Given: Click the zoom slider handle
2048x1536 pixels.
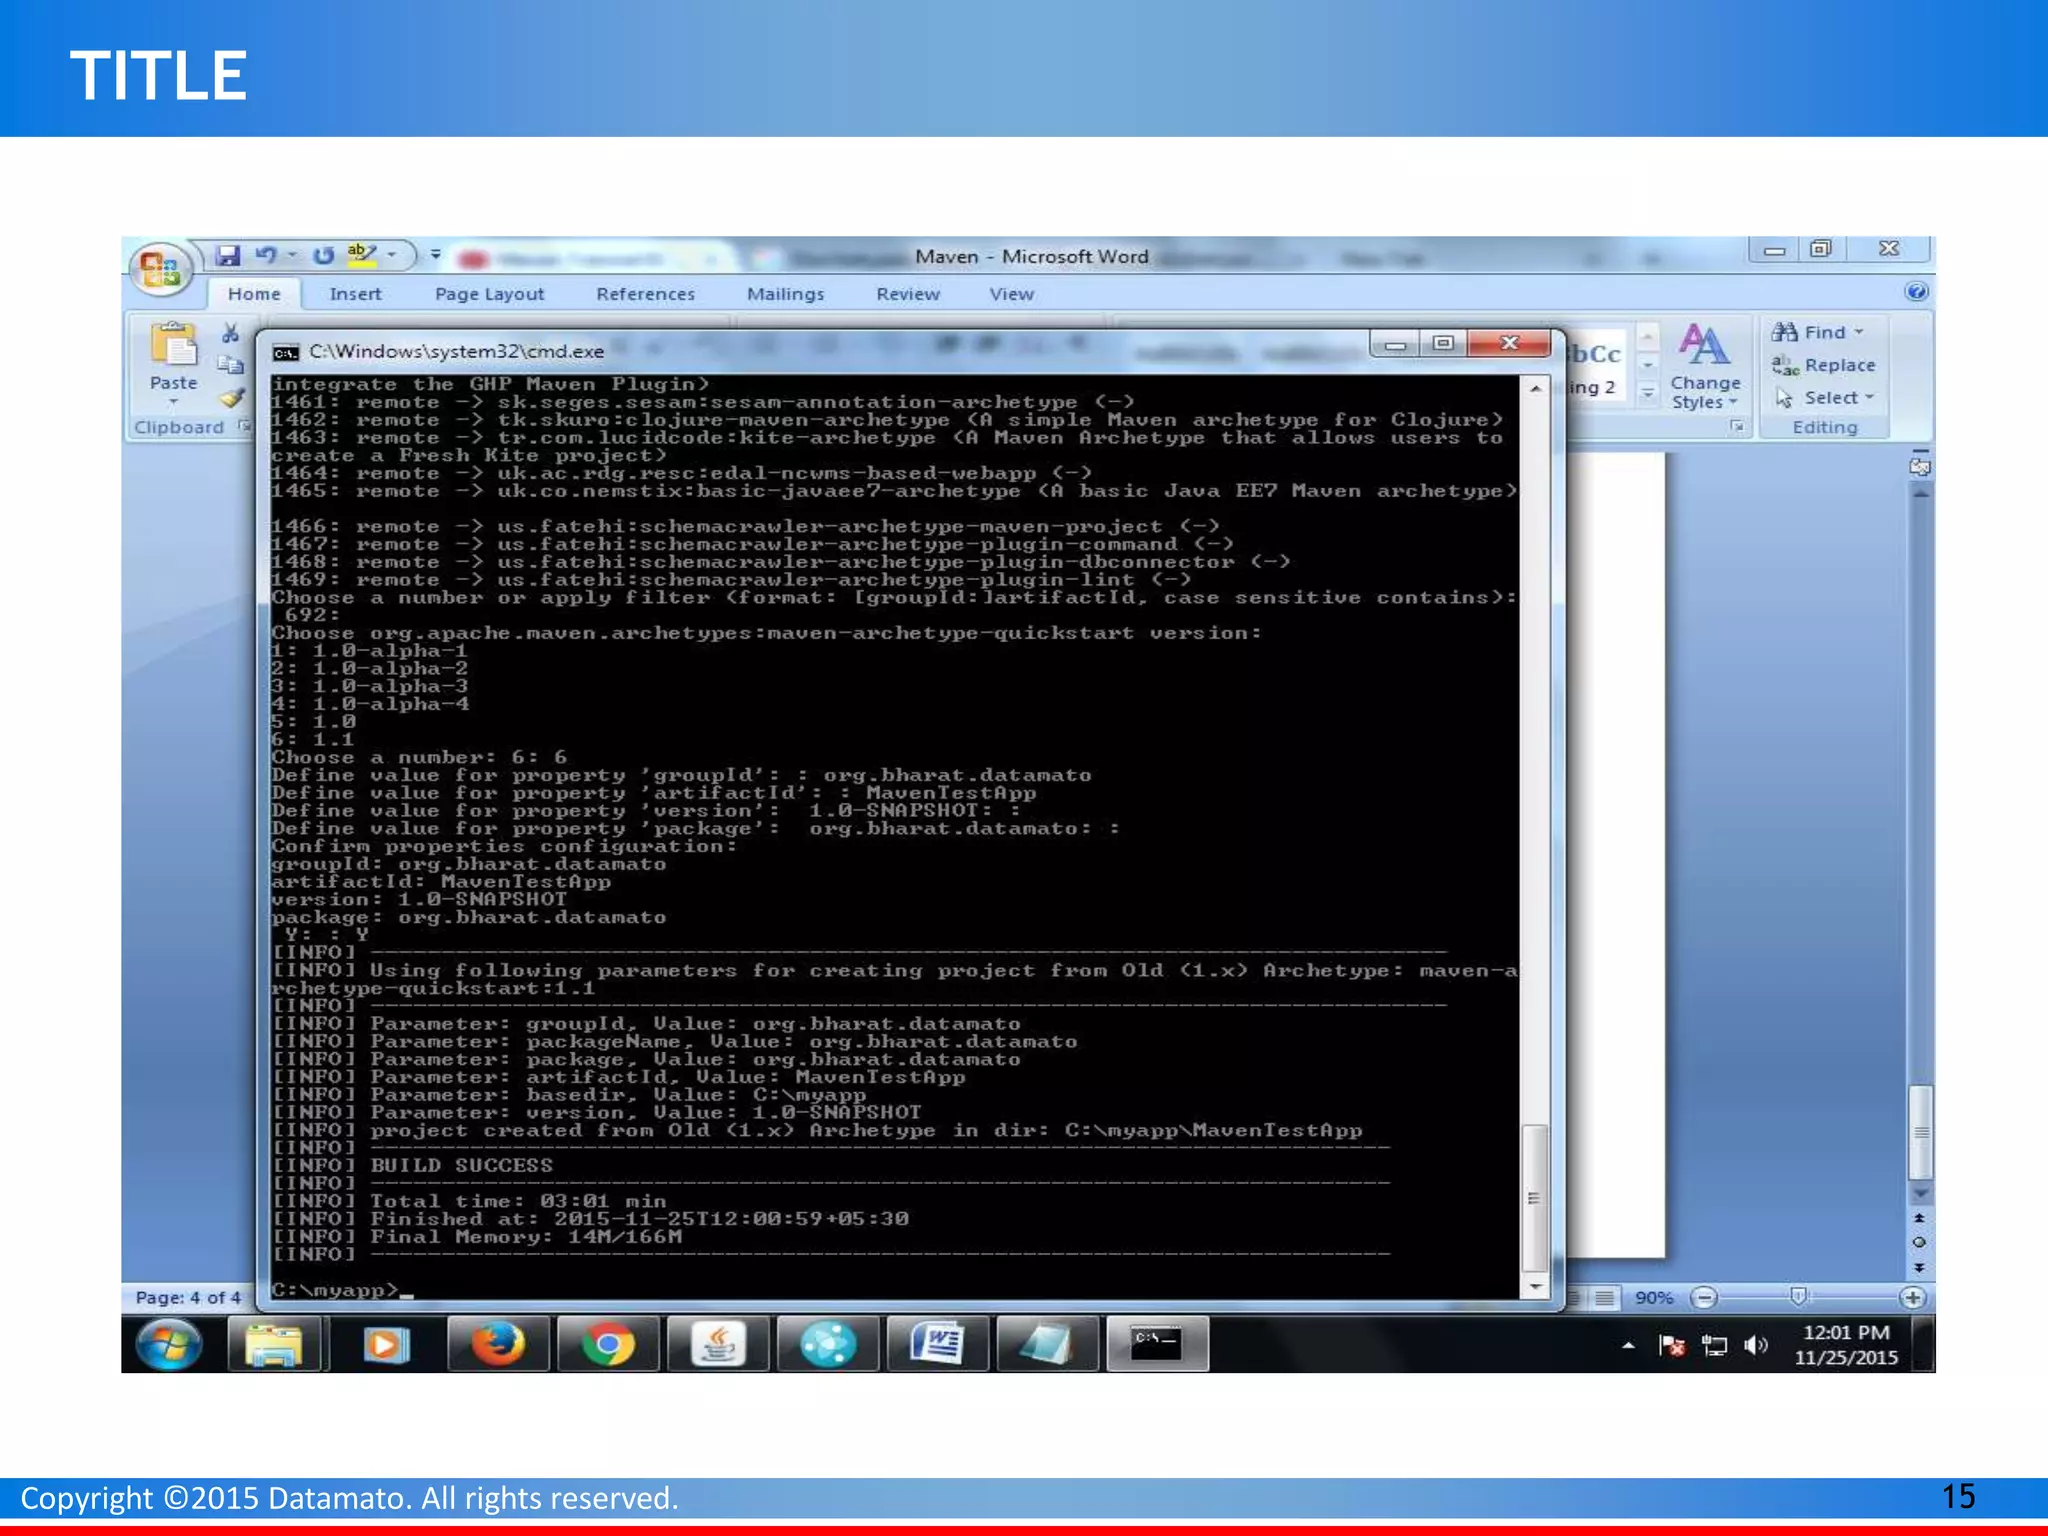Looking at the screenshot, I should (1798, 1297).
